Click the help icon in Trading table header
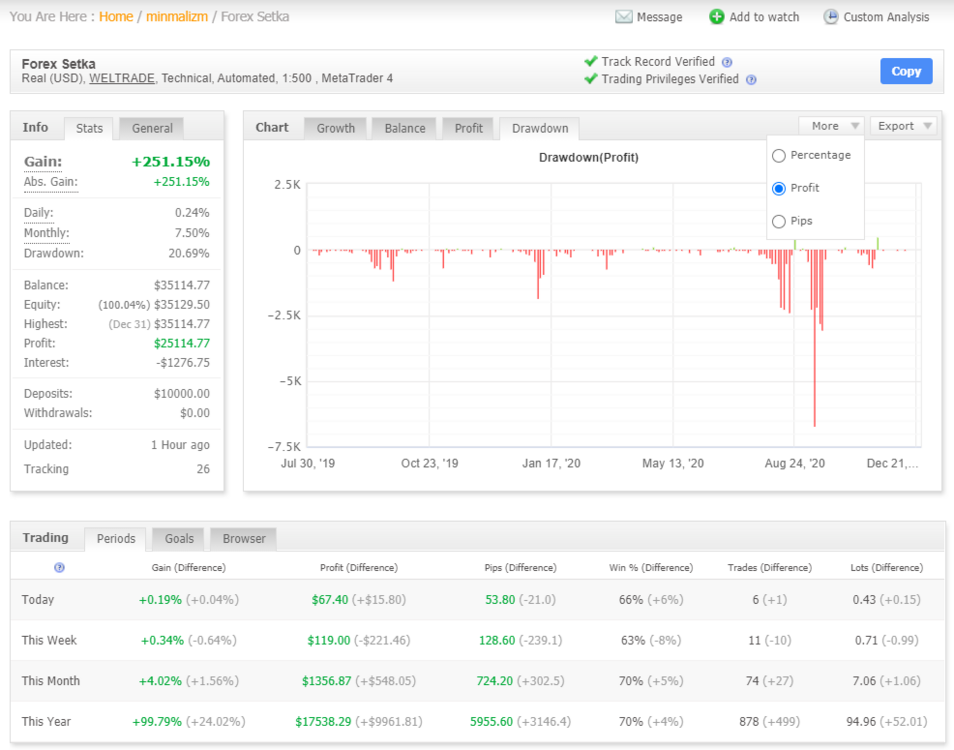 coord(59,568)
